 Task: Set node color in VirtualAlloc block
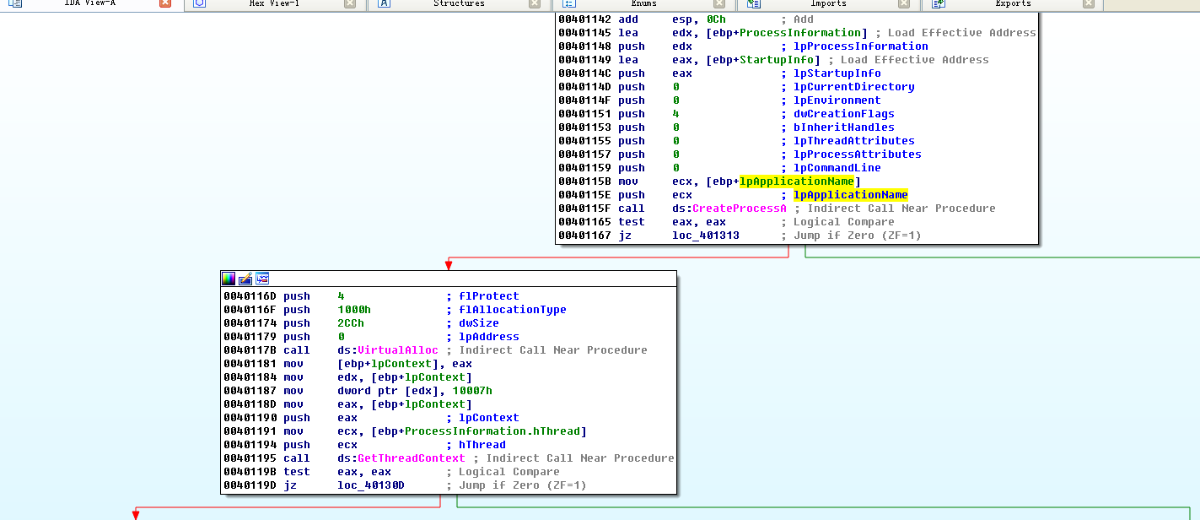(x=228, y=278)
